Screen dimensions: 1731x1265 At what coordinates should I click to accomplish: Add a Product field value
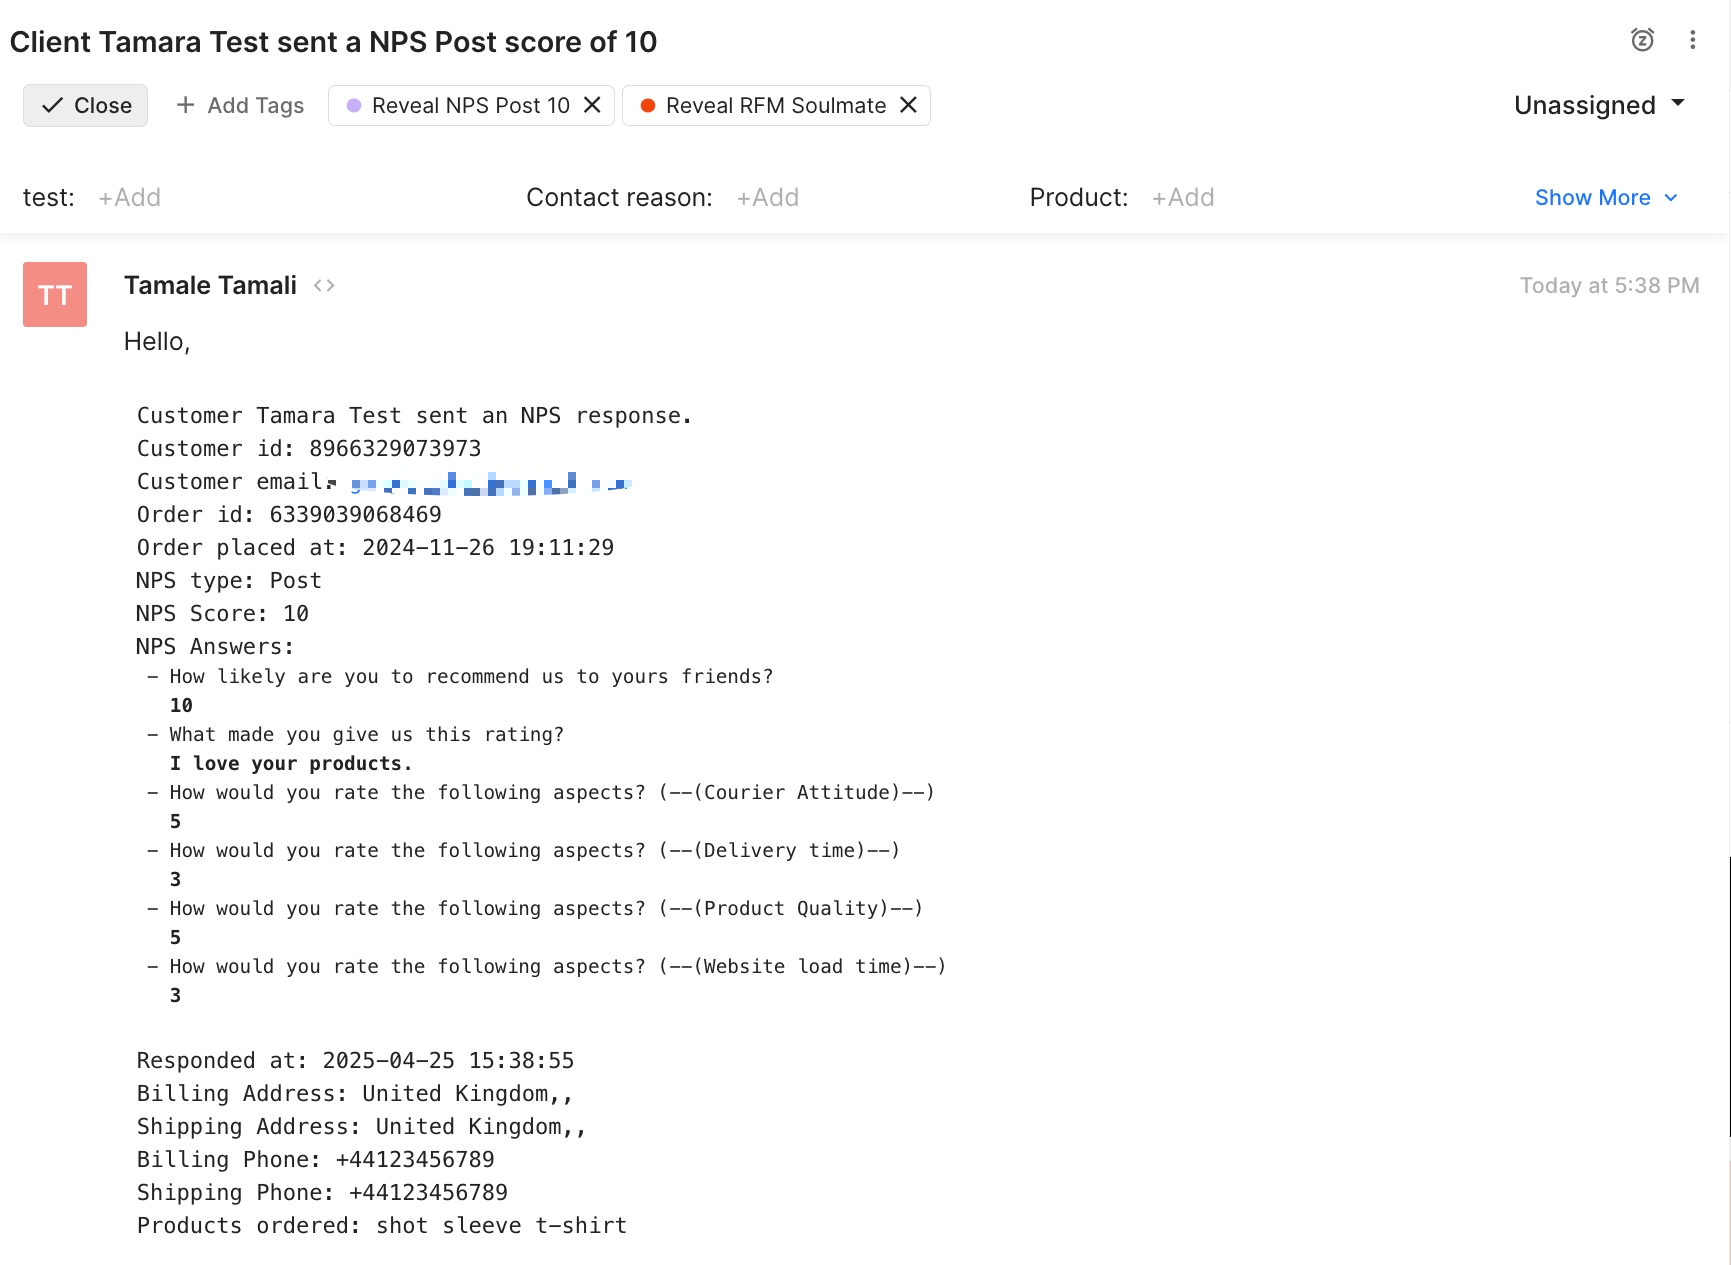(1183, 198)
